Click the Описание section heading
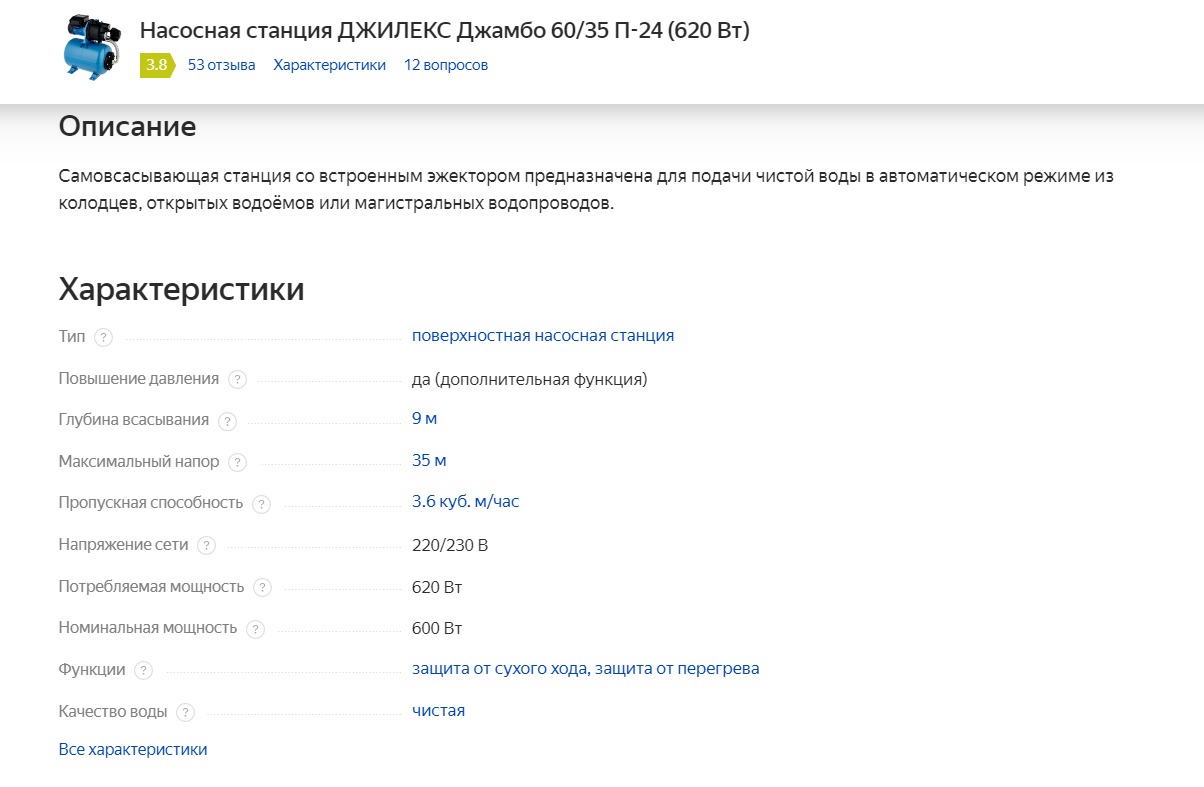1204x787 pixels. 128,127
